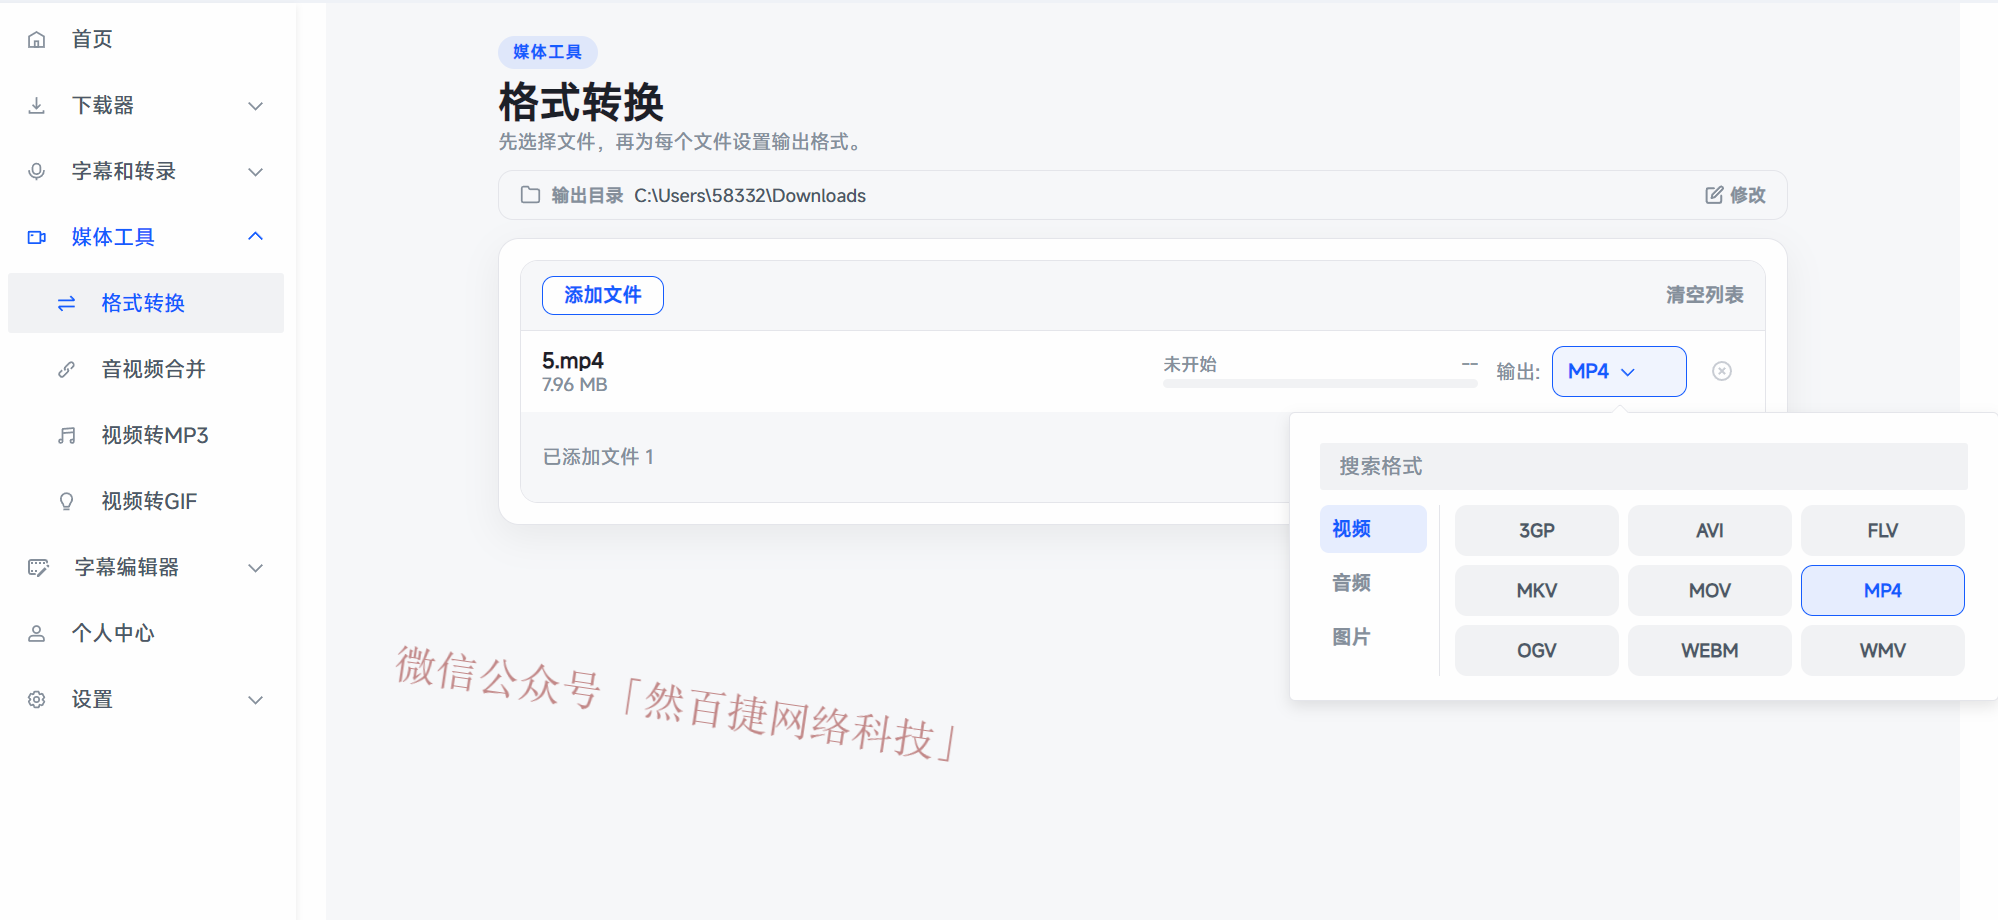Collapse the 媒体工具 section
This screenshot has height=920, width=1998.
pos(256,237)
